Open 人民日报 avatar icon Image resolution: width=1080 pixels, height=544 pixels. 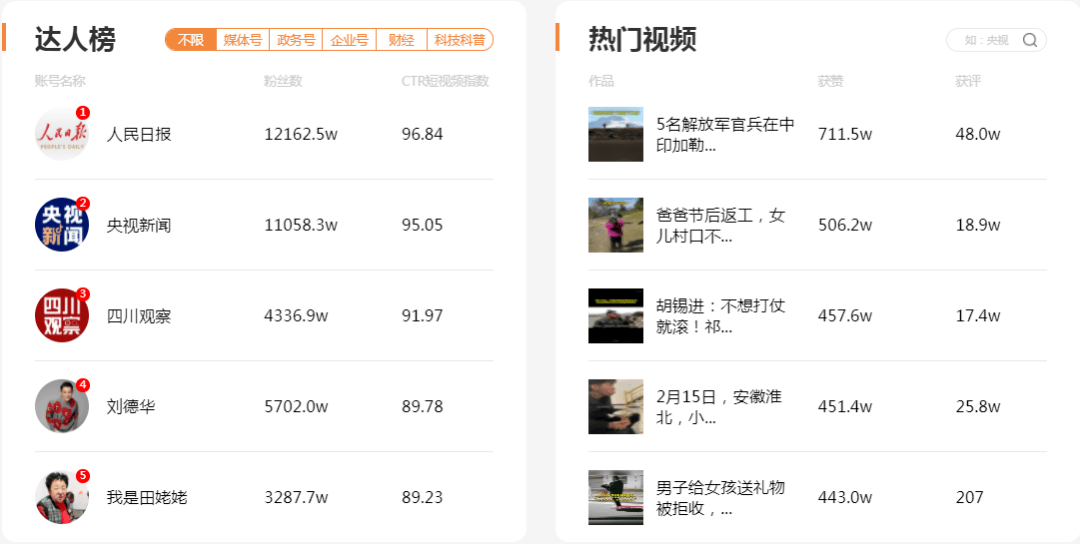coord(62,134)
